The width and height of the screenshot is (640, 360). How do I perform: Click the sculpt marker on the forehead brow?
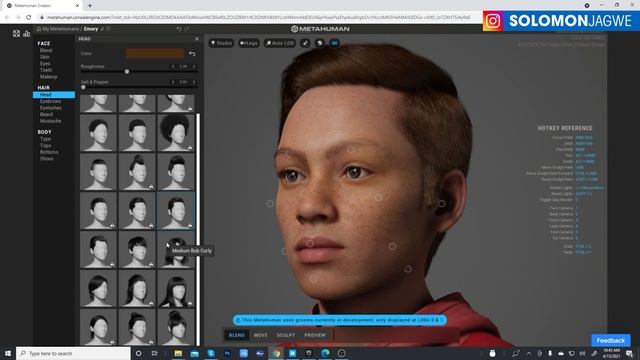[351, 150]
